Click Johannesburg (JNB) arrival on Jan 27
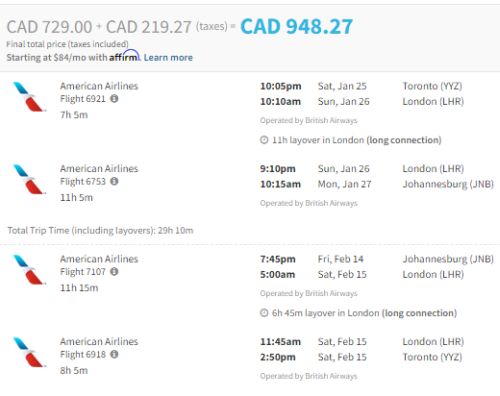 point(448,184)
